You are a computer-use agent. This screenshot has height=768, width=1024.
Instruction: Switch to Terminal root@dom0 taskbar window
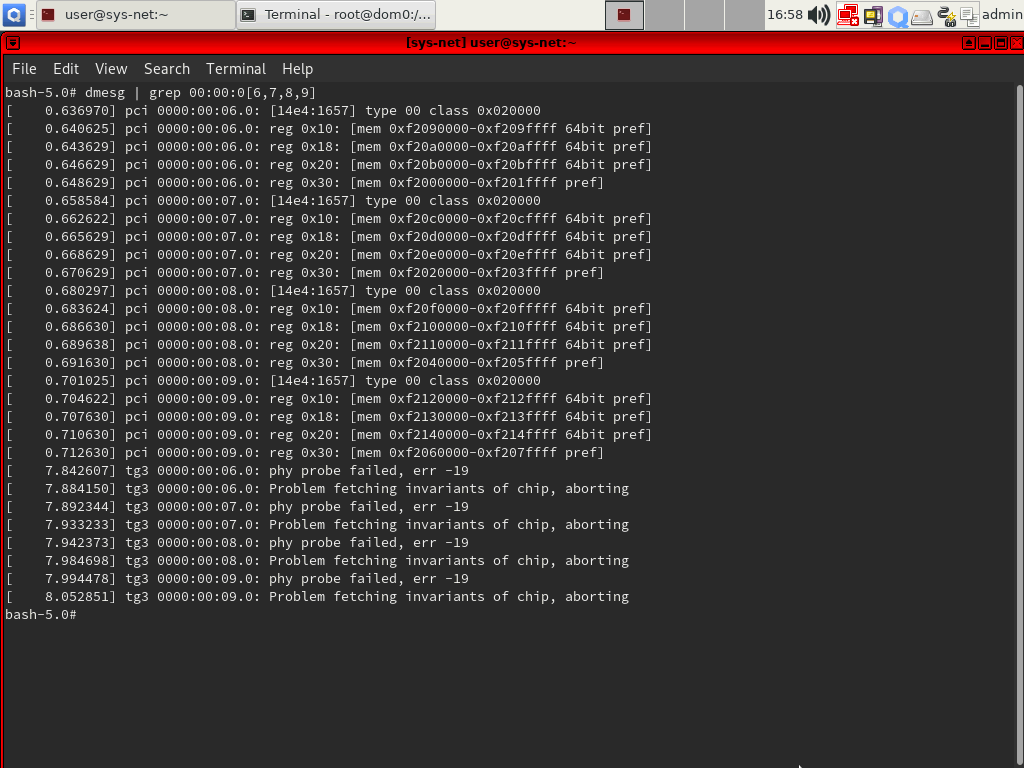point(336,14)
